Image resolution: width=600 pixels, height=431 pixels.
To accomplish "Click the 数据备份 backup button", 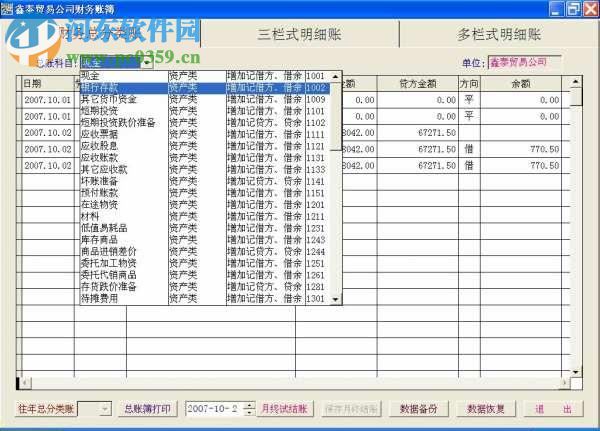I will tap(419, 409).
